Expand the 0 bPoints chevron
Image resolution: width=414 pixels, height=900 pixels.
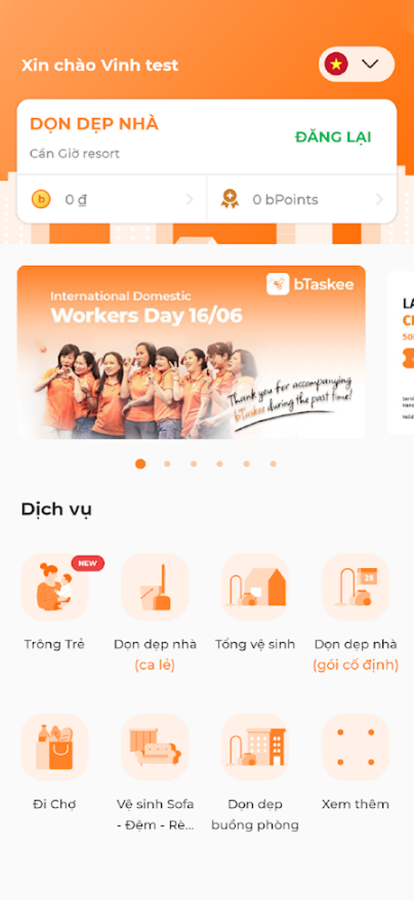pyautogui.click(x=379, y=200)
